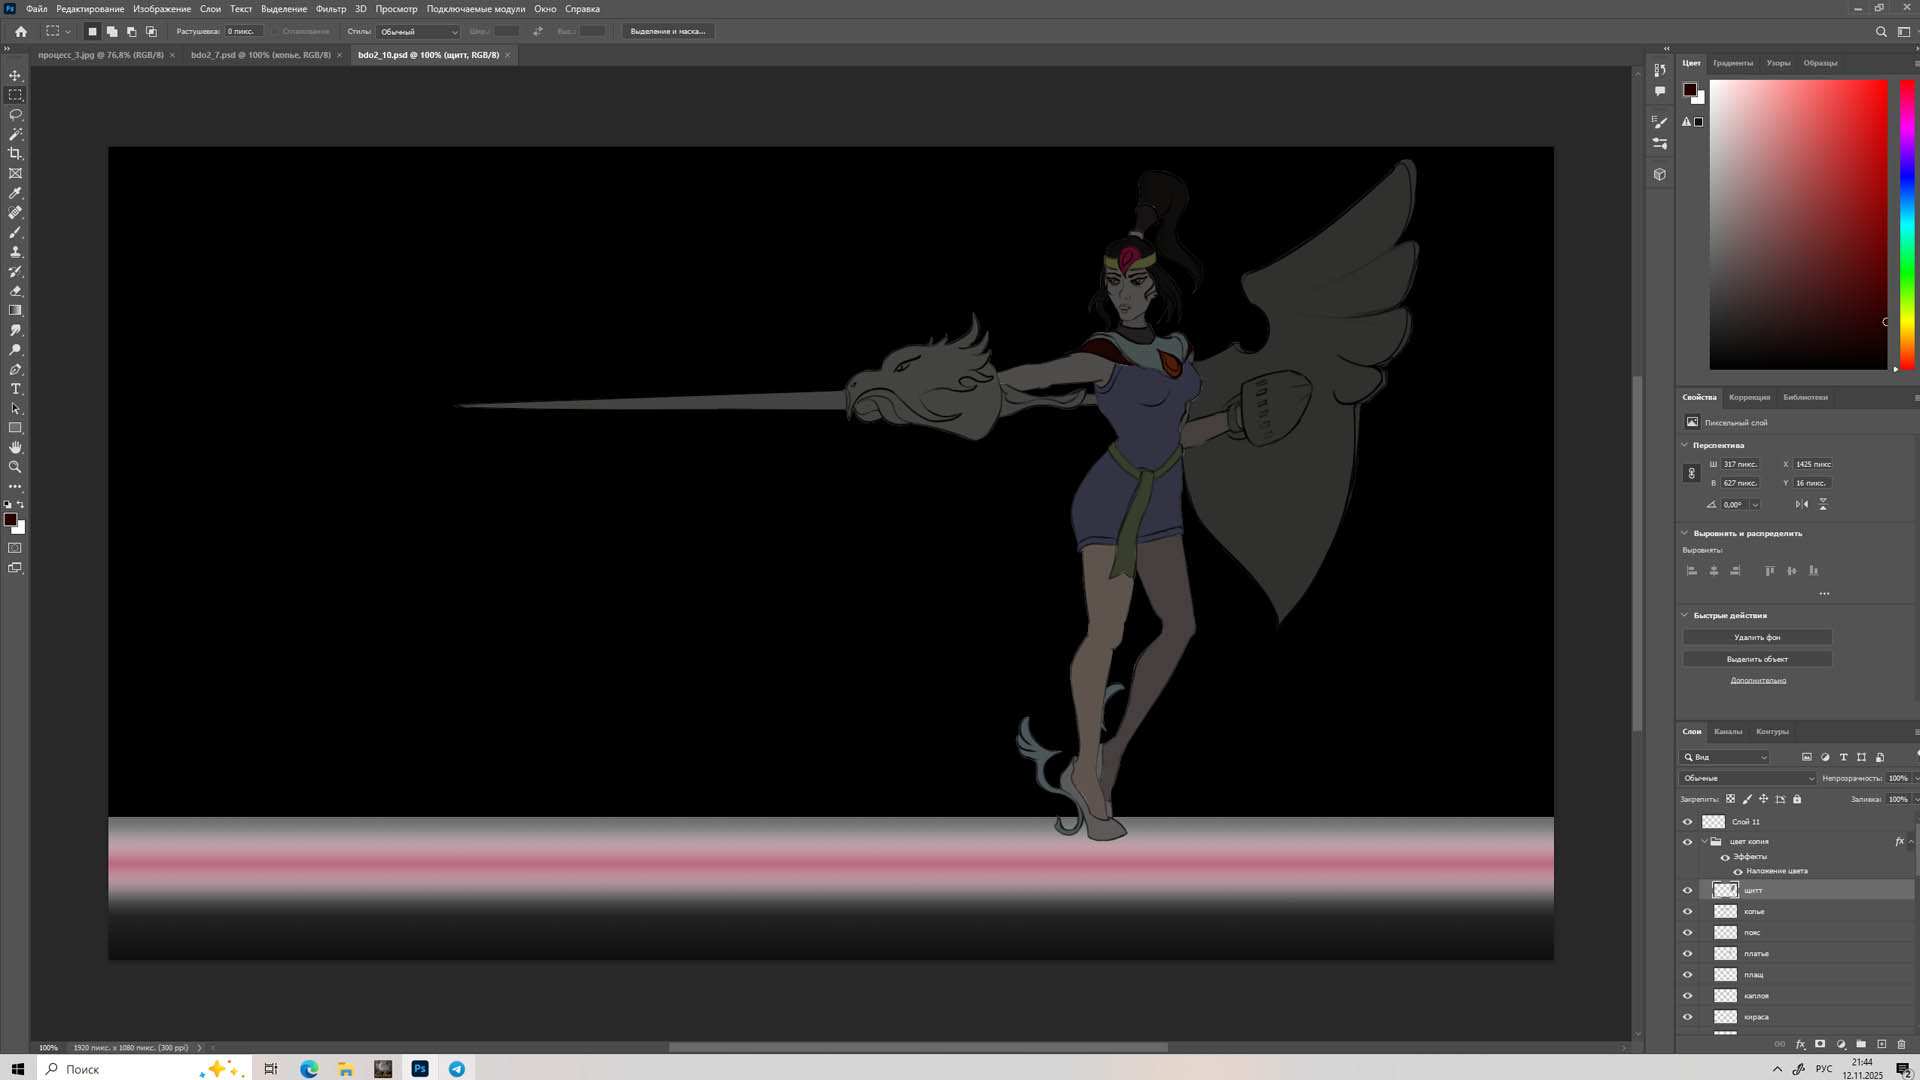Open the Фильтр menu
This screenshot has width=1920, height=1080.
330,9
